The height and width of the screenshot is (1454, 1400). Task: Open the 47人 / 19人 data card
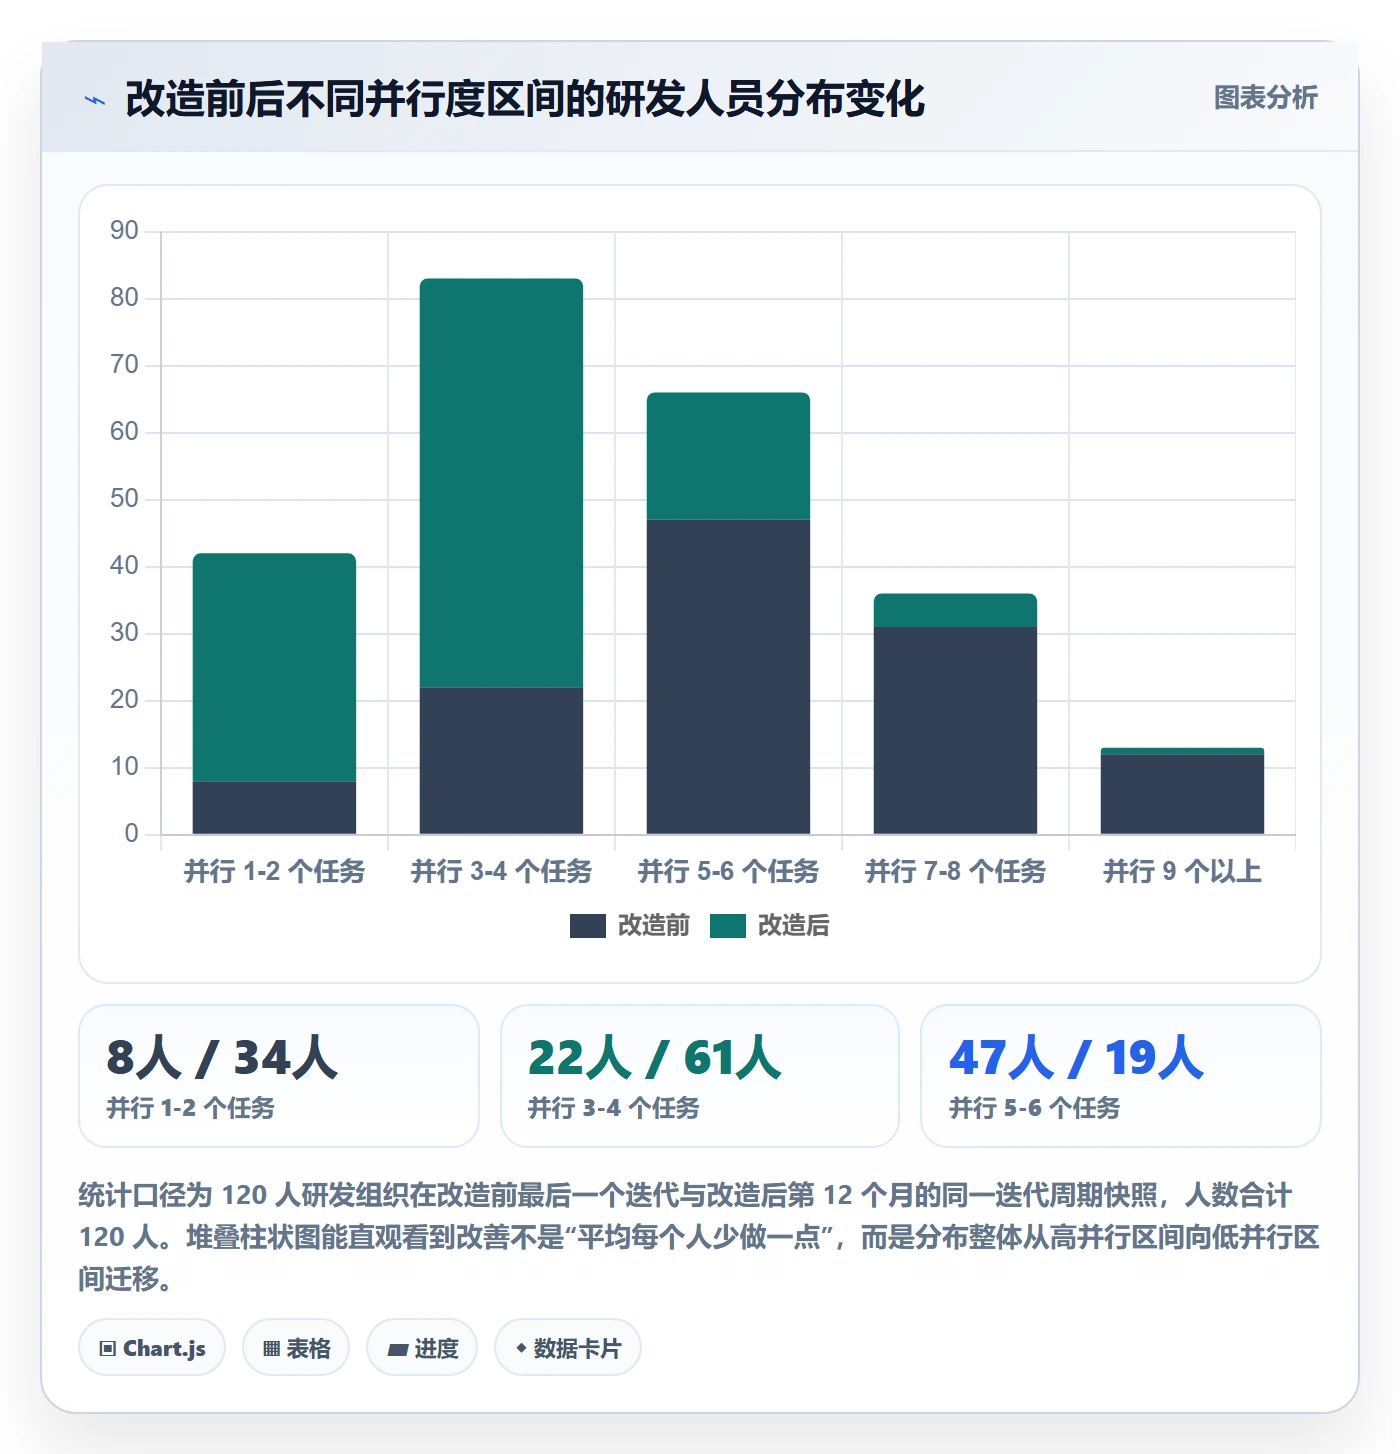pyautogui.click(x=1121, y=1076)
